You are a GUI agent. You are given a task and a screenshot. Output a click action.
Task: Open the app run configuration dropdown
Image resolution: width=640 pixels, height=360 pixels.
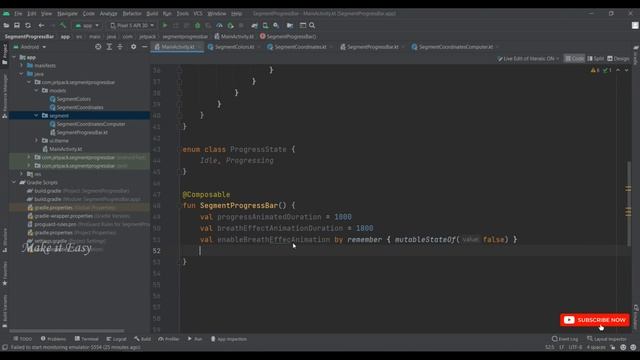coord(87,25)
